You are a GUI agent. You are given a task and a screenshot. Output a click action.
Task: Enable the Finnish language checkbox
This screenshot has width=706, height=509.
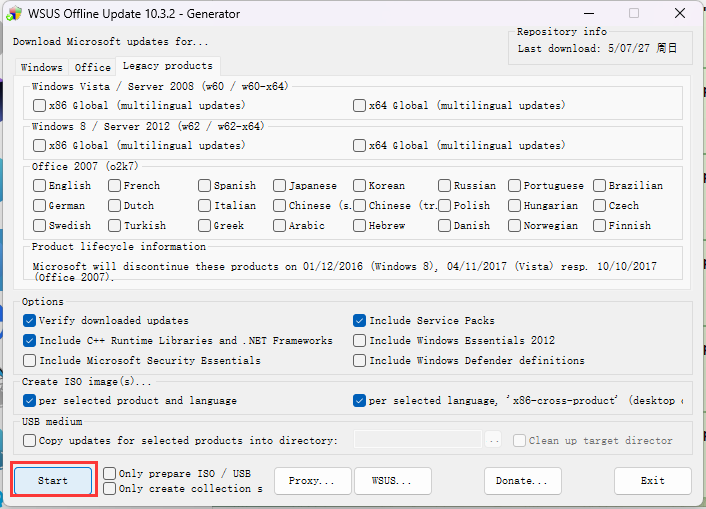[x=600, y=225]
